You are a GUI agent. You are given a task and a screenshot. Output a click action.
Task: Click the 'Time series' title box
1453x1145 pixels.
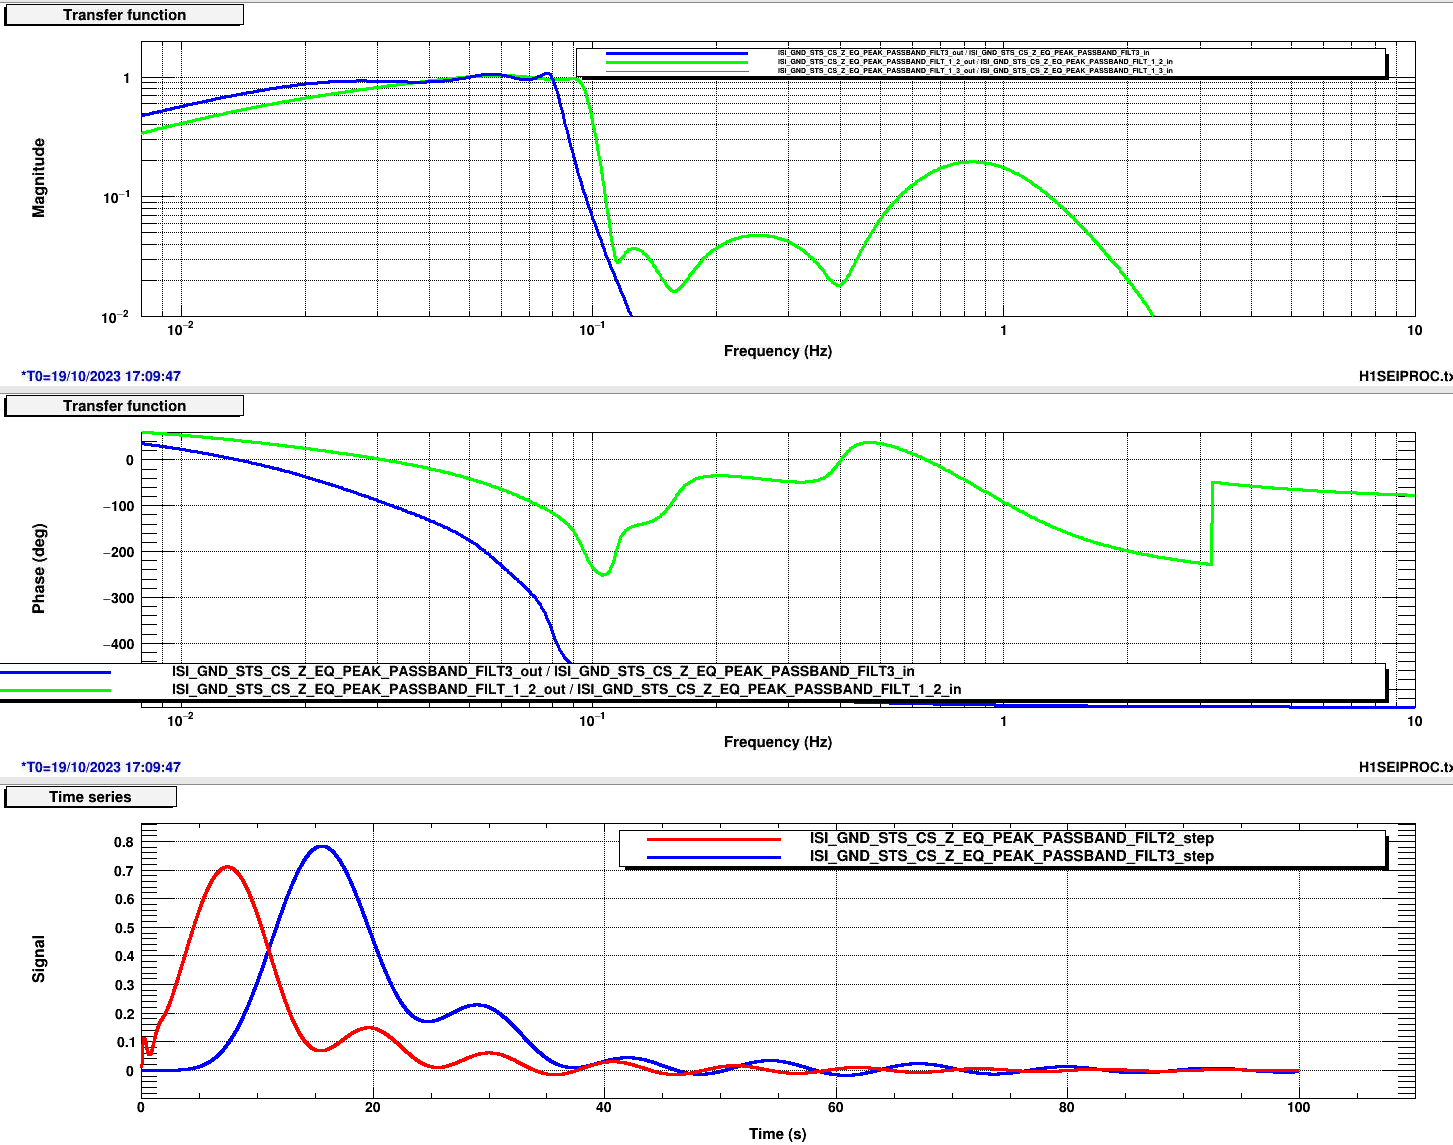click(x=90, y=797)
